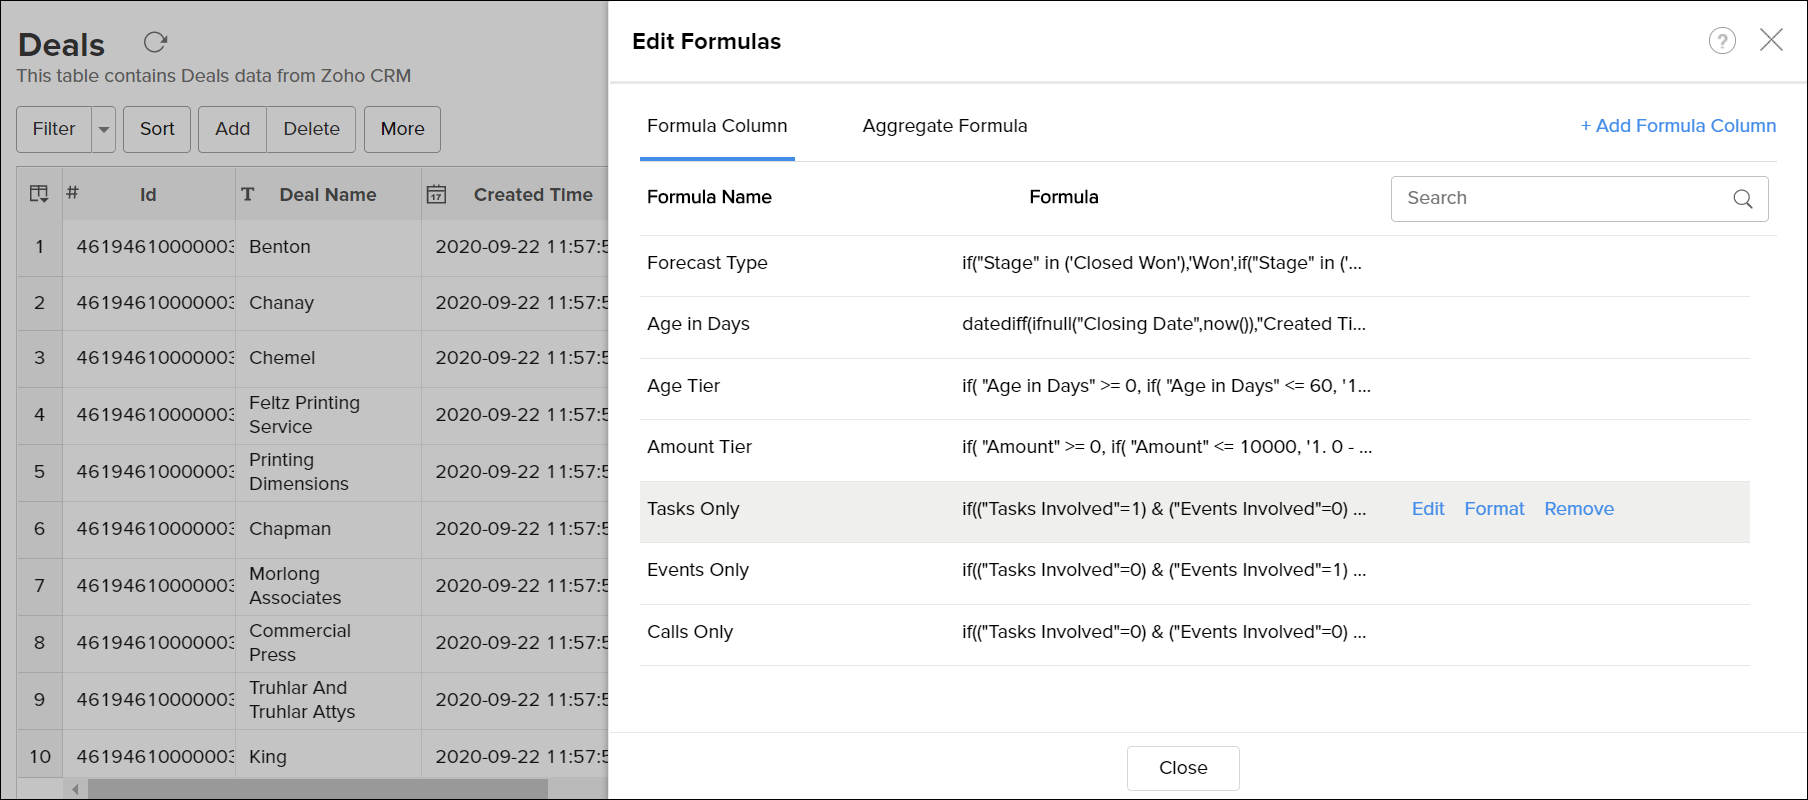Click the refresh icon next to Deals
1808x800 pixels.
coord(155,42)
